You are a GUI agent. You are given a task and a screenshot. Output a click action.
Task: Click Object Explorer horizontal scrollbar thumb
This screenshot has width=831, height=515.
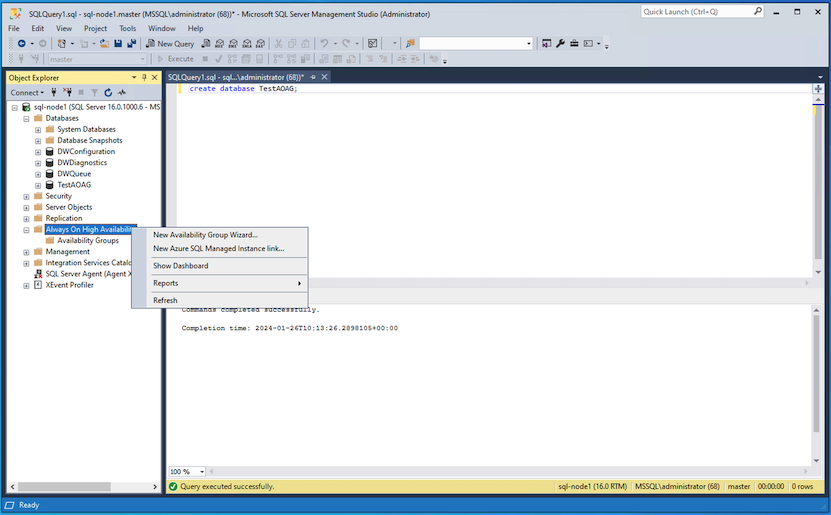[64, 487]
